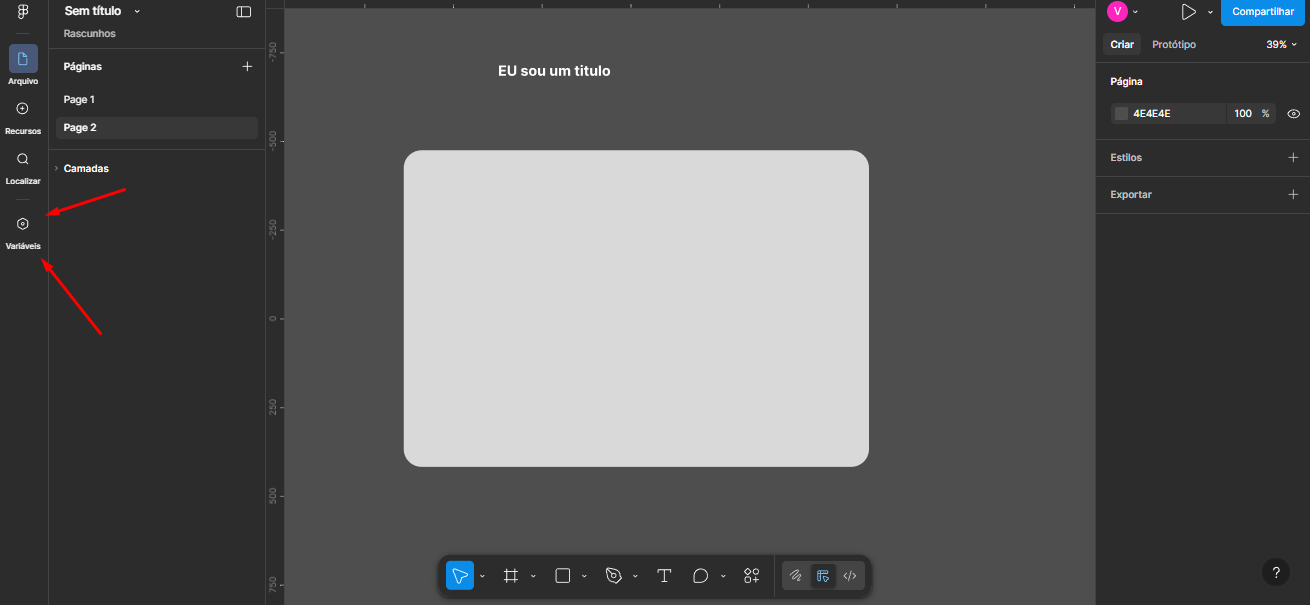
Task: Open Pen tool options chevron
Action: click(635, 577)
